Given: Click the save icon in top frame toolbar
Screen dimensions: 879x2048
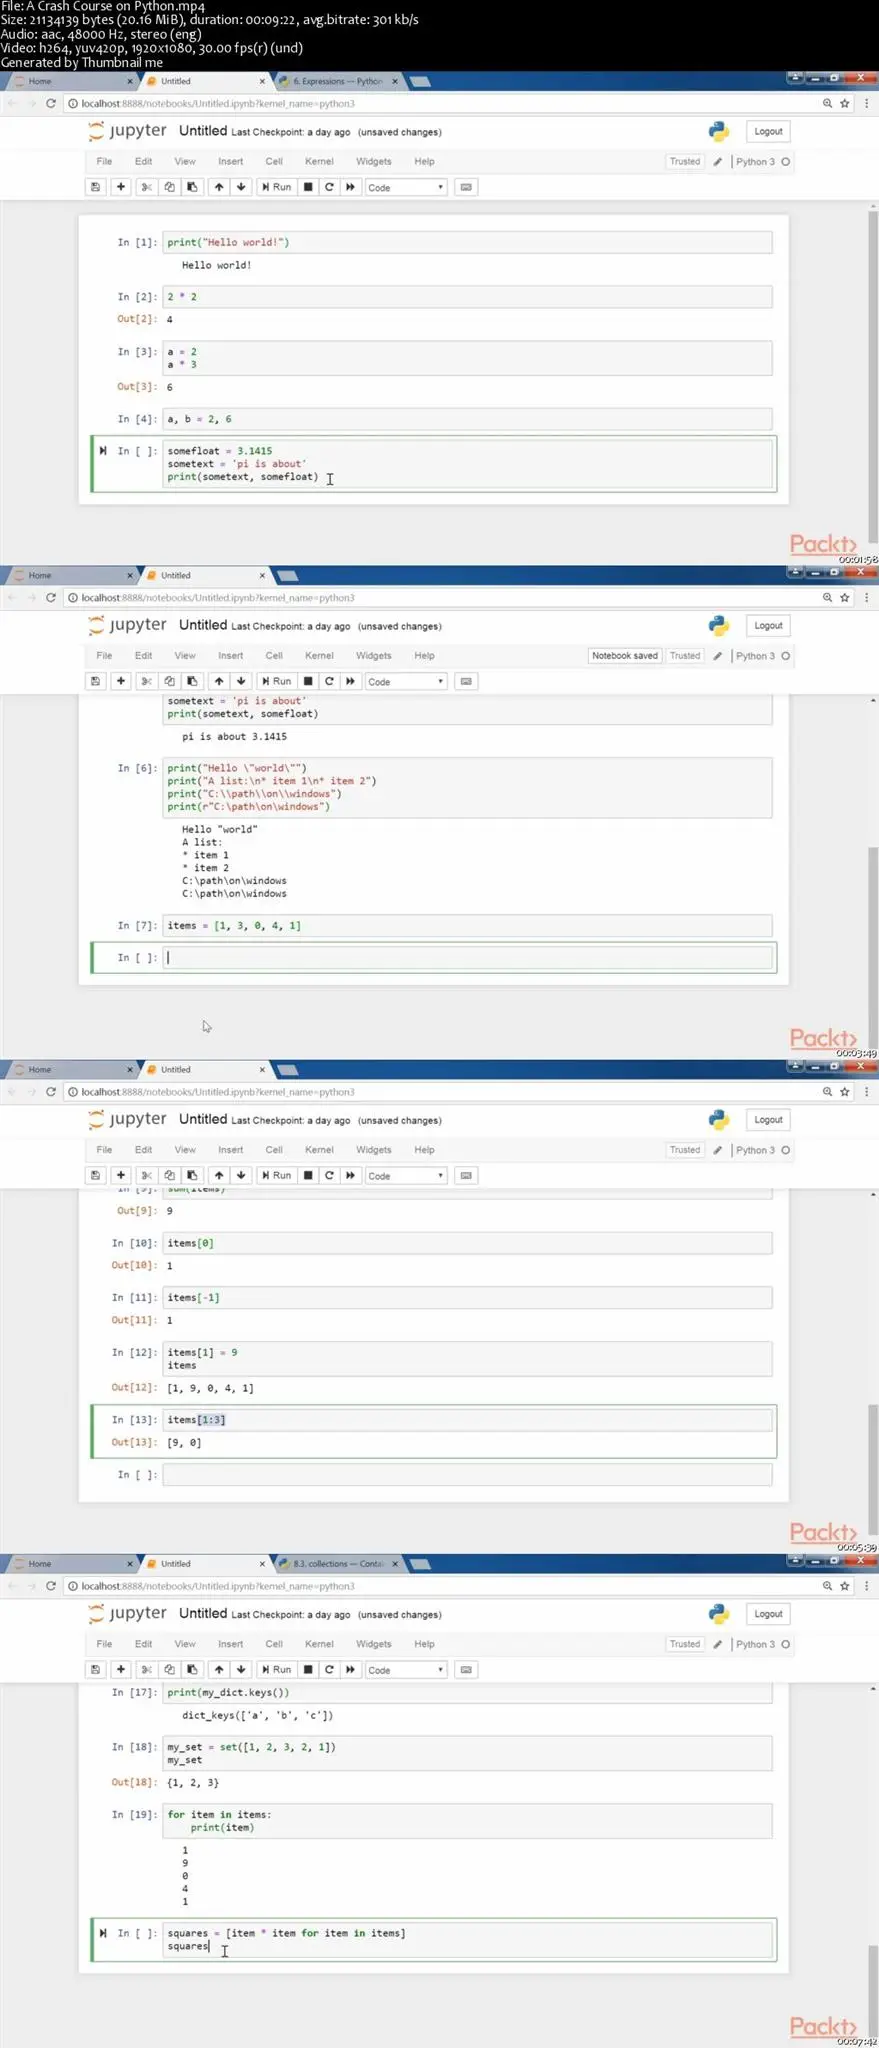Looking at the screenshot, I should (95, 187).
